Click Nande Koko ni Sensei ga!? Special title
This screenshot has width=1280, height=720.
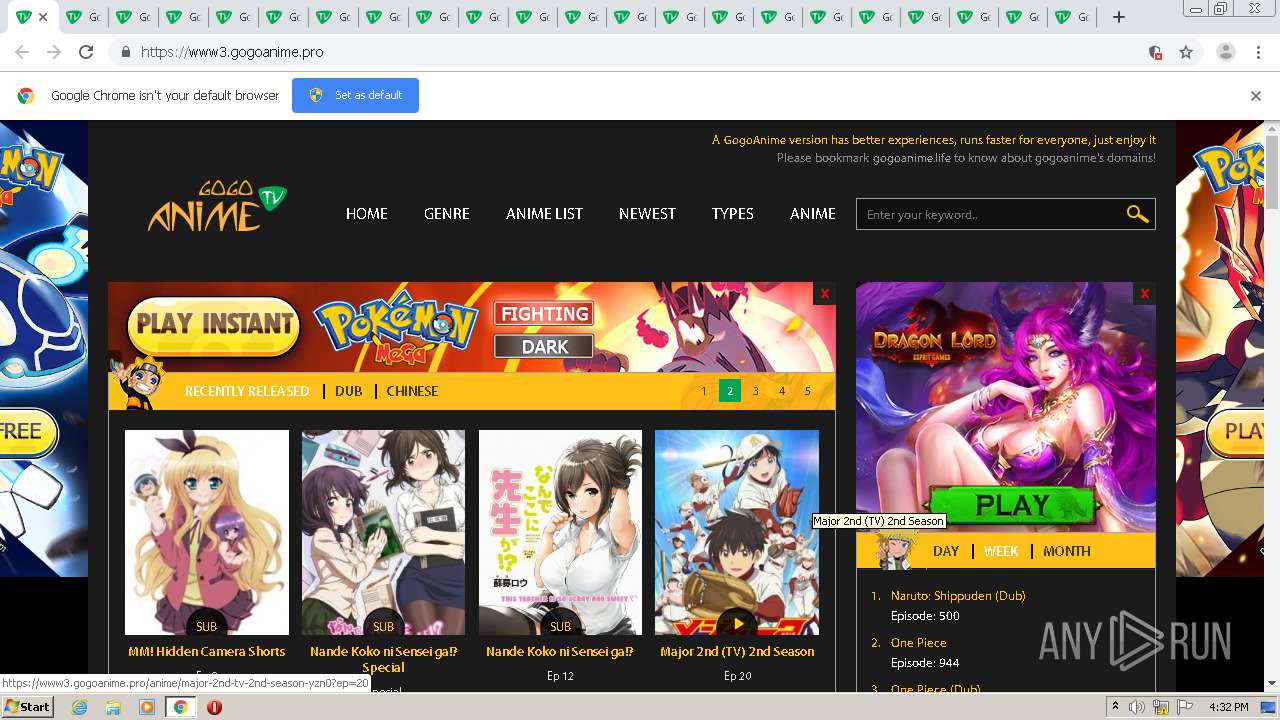coord(383,659)
